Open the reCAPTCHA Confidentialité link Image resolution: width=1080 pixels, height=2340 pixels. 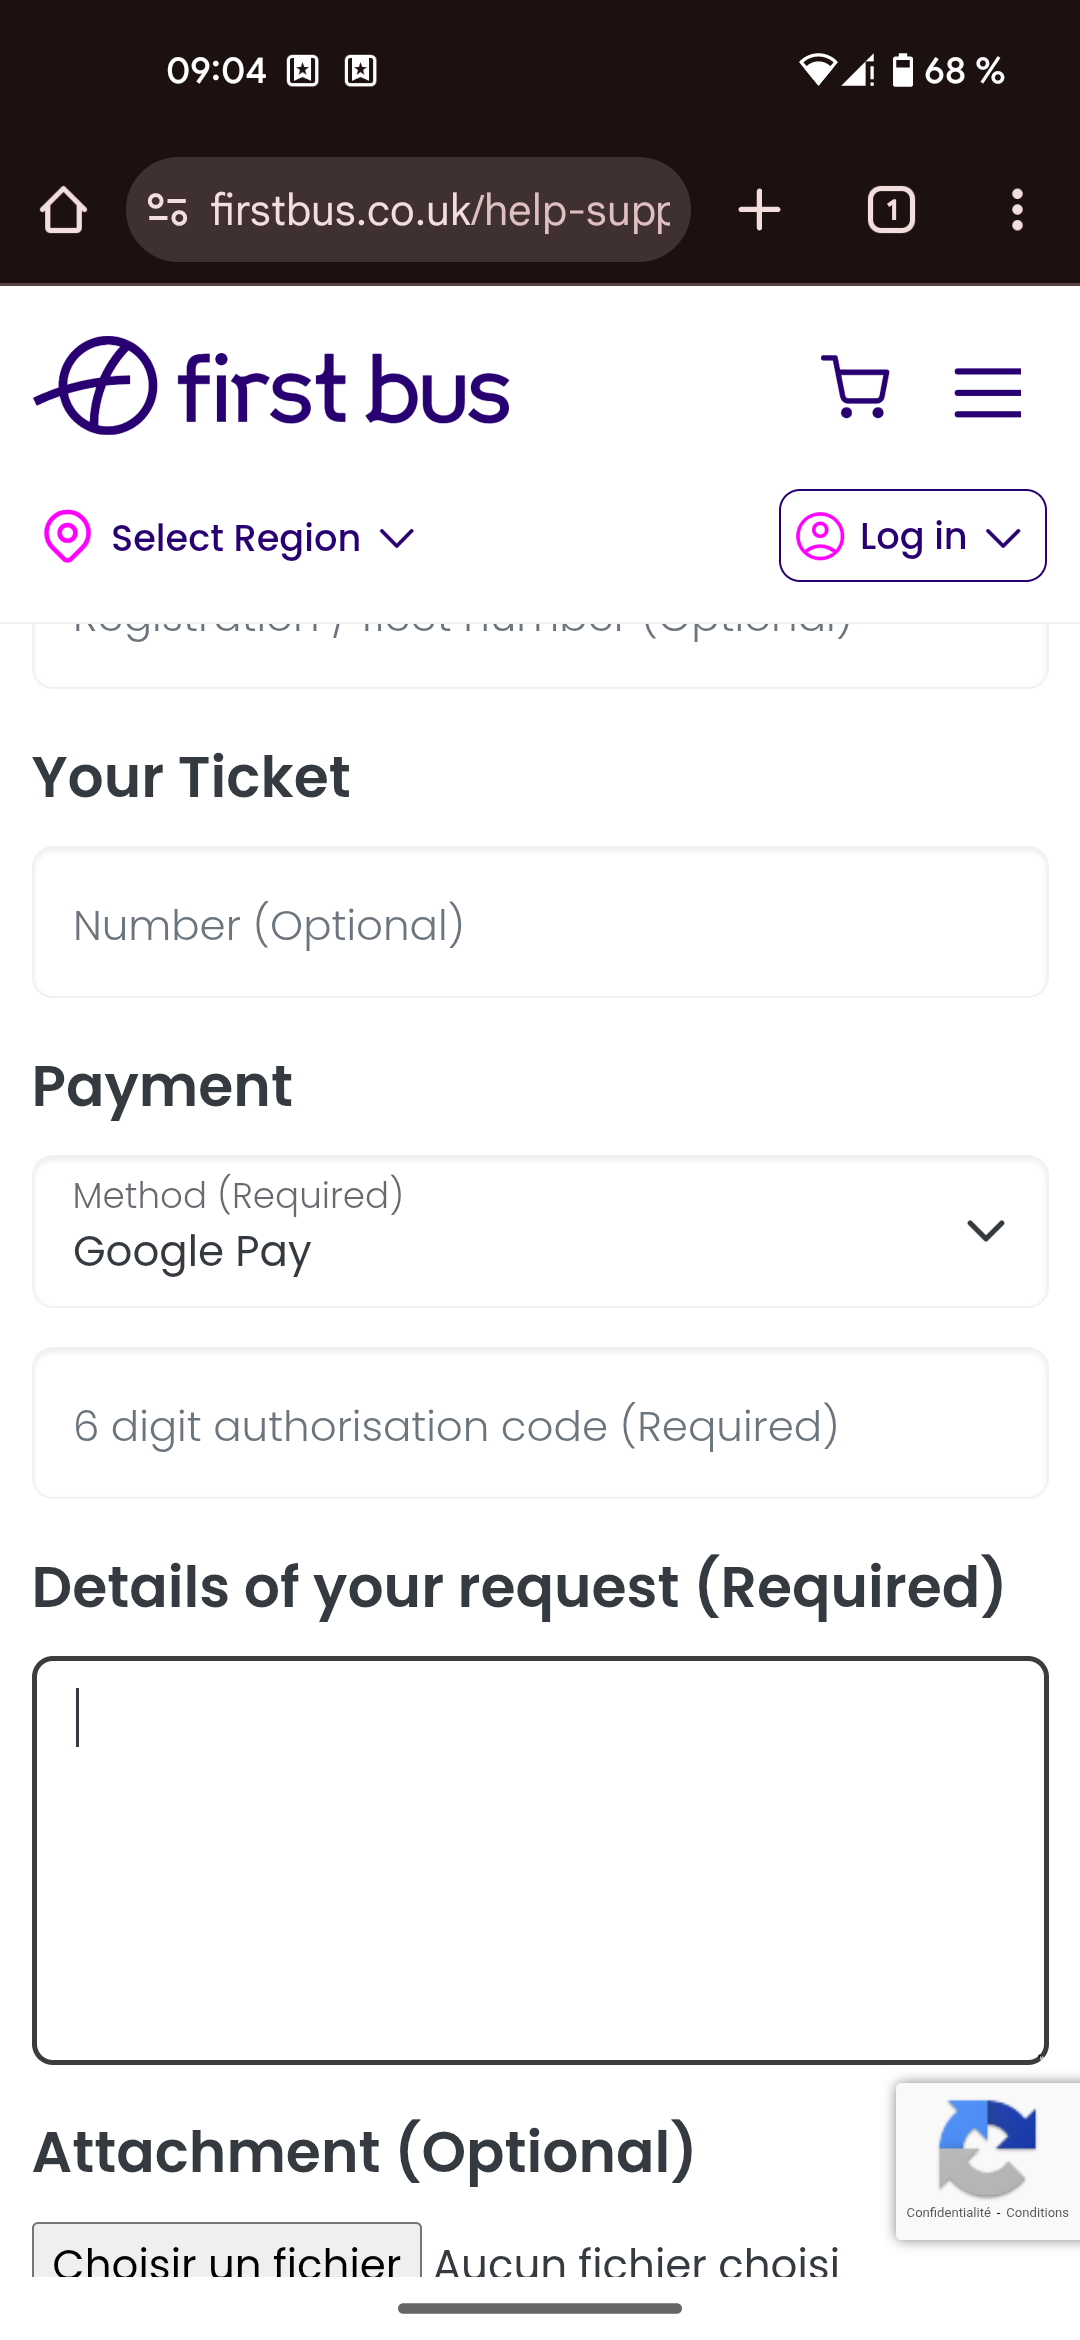tap(948, 2213)
